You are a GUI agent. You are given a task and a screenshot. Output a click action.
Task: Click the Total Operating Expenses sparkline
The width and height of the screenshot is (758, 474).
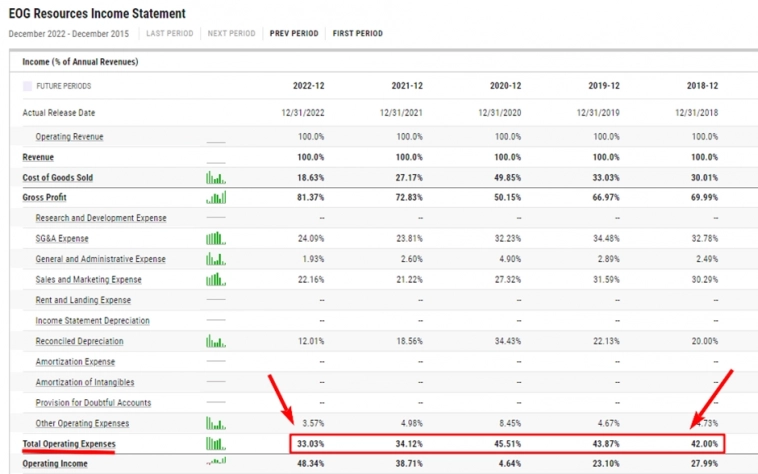(x=216, y=443)
